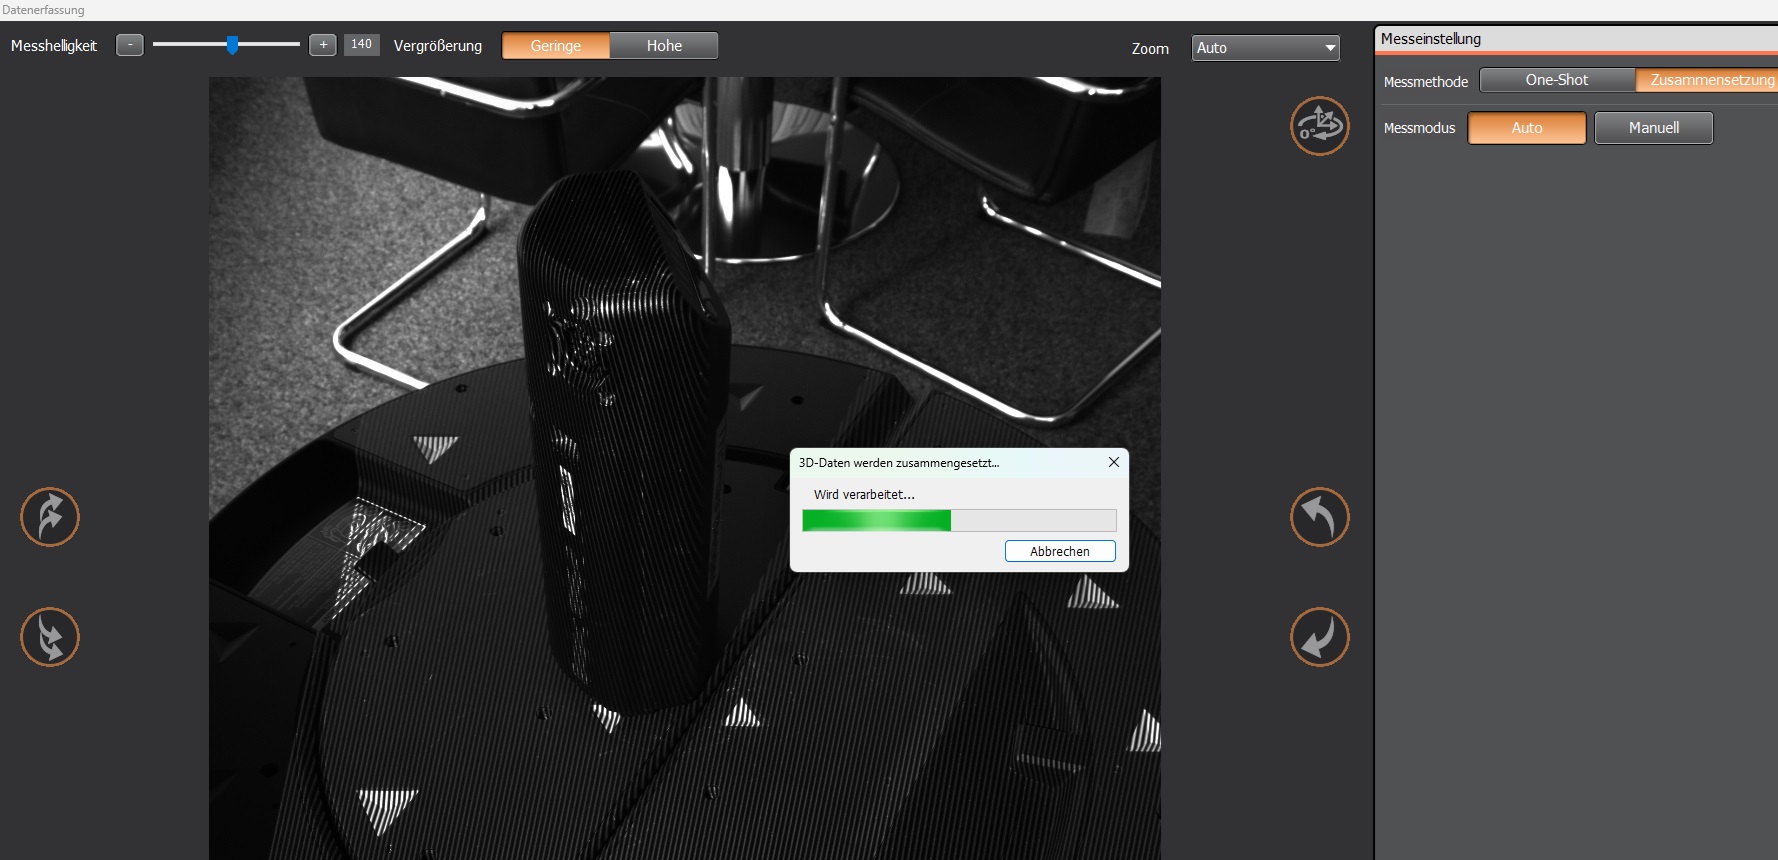
Task: Select Hohe magnification
Action: [664, 46]
